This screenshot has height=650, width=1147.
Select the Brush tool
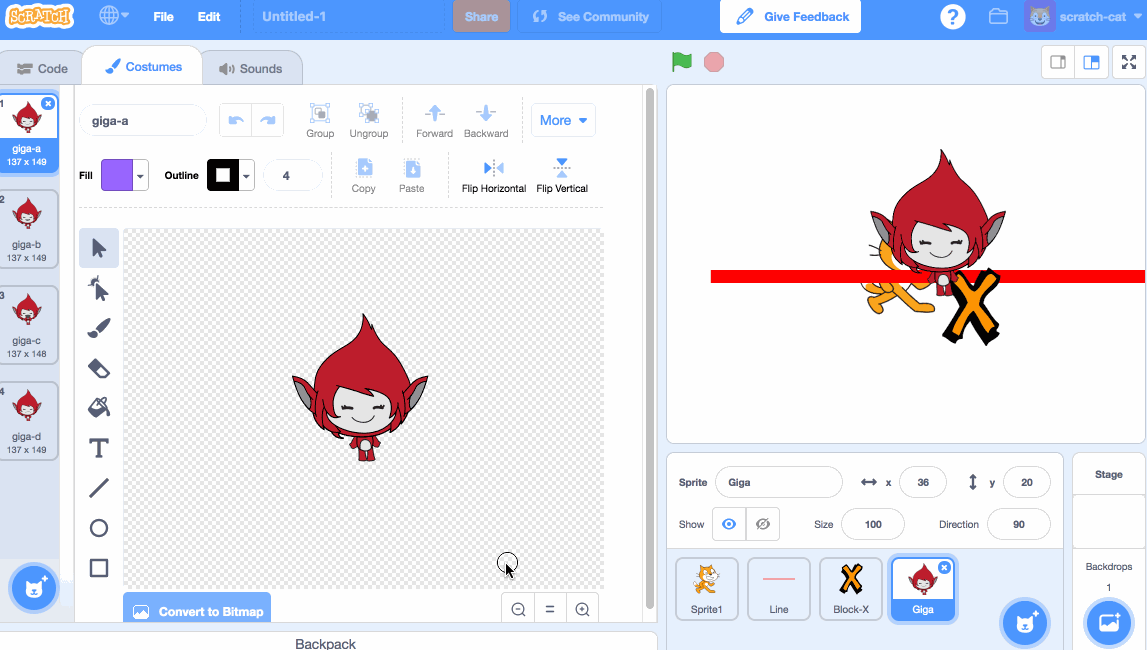click(99, 328)
